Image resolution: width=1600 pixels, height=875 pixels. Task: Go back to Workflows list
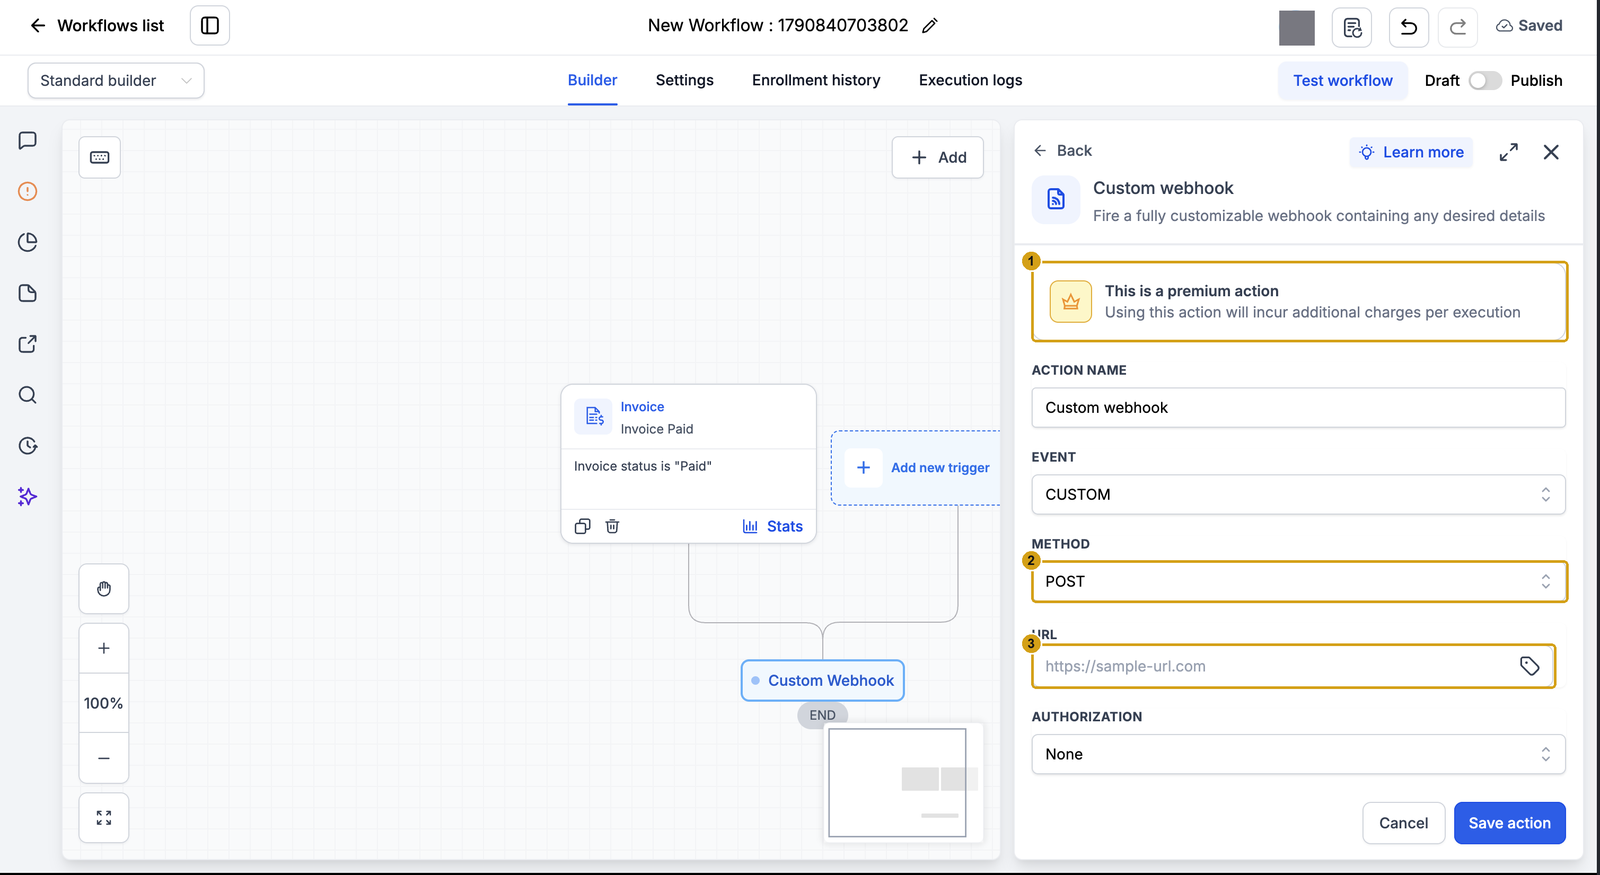[x=97, y=26]
